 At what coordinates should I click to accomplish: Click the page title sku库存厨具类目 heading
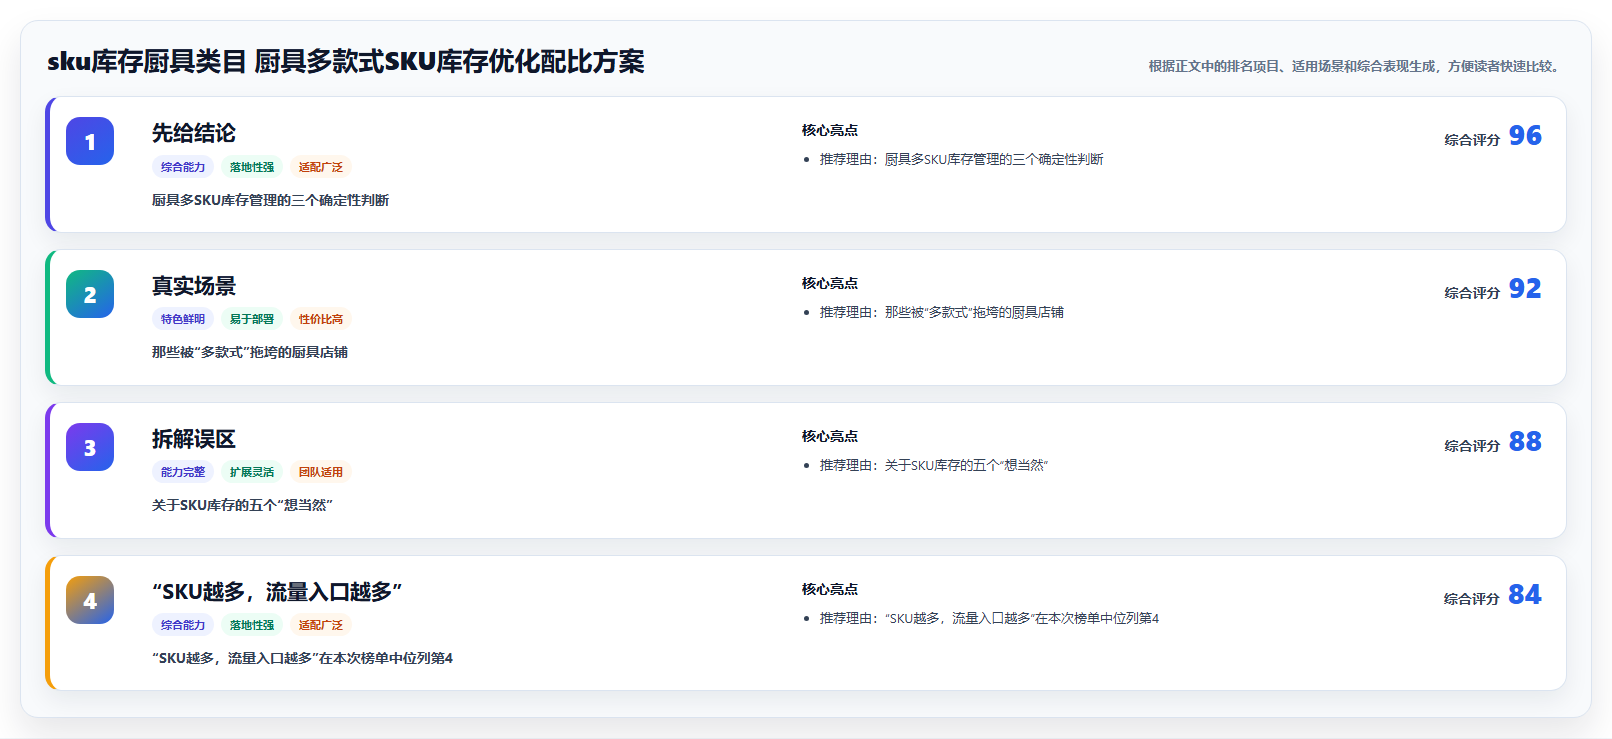346,62
